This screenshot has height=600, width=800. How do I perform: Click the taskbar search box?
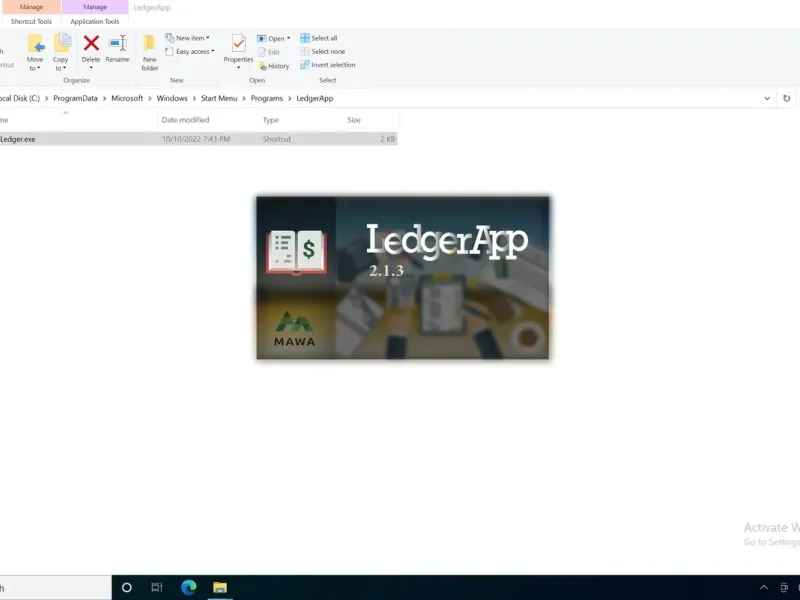tap(56, 588)
